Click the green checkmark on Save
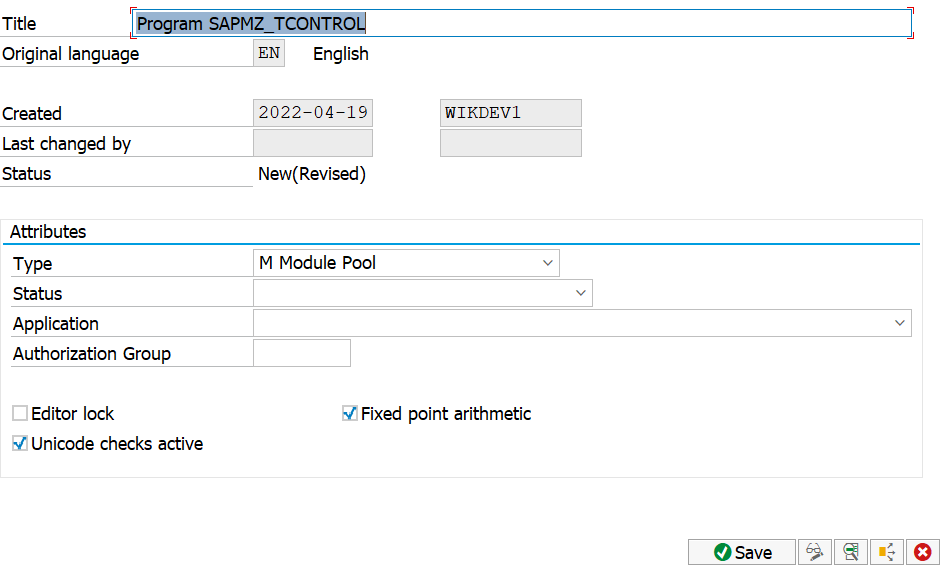The image size is (942, 569). (x=722, y=552)
